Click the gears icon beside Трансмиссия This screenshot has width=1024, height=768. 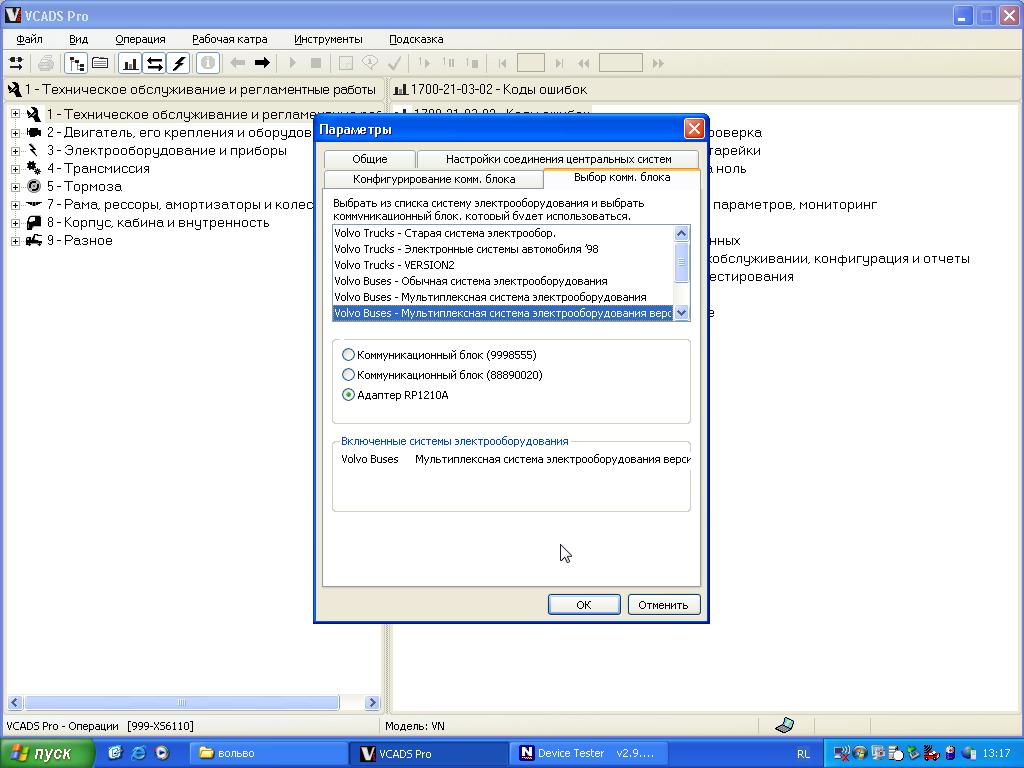pyautogui.click(x=33, y=168)
